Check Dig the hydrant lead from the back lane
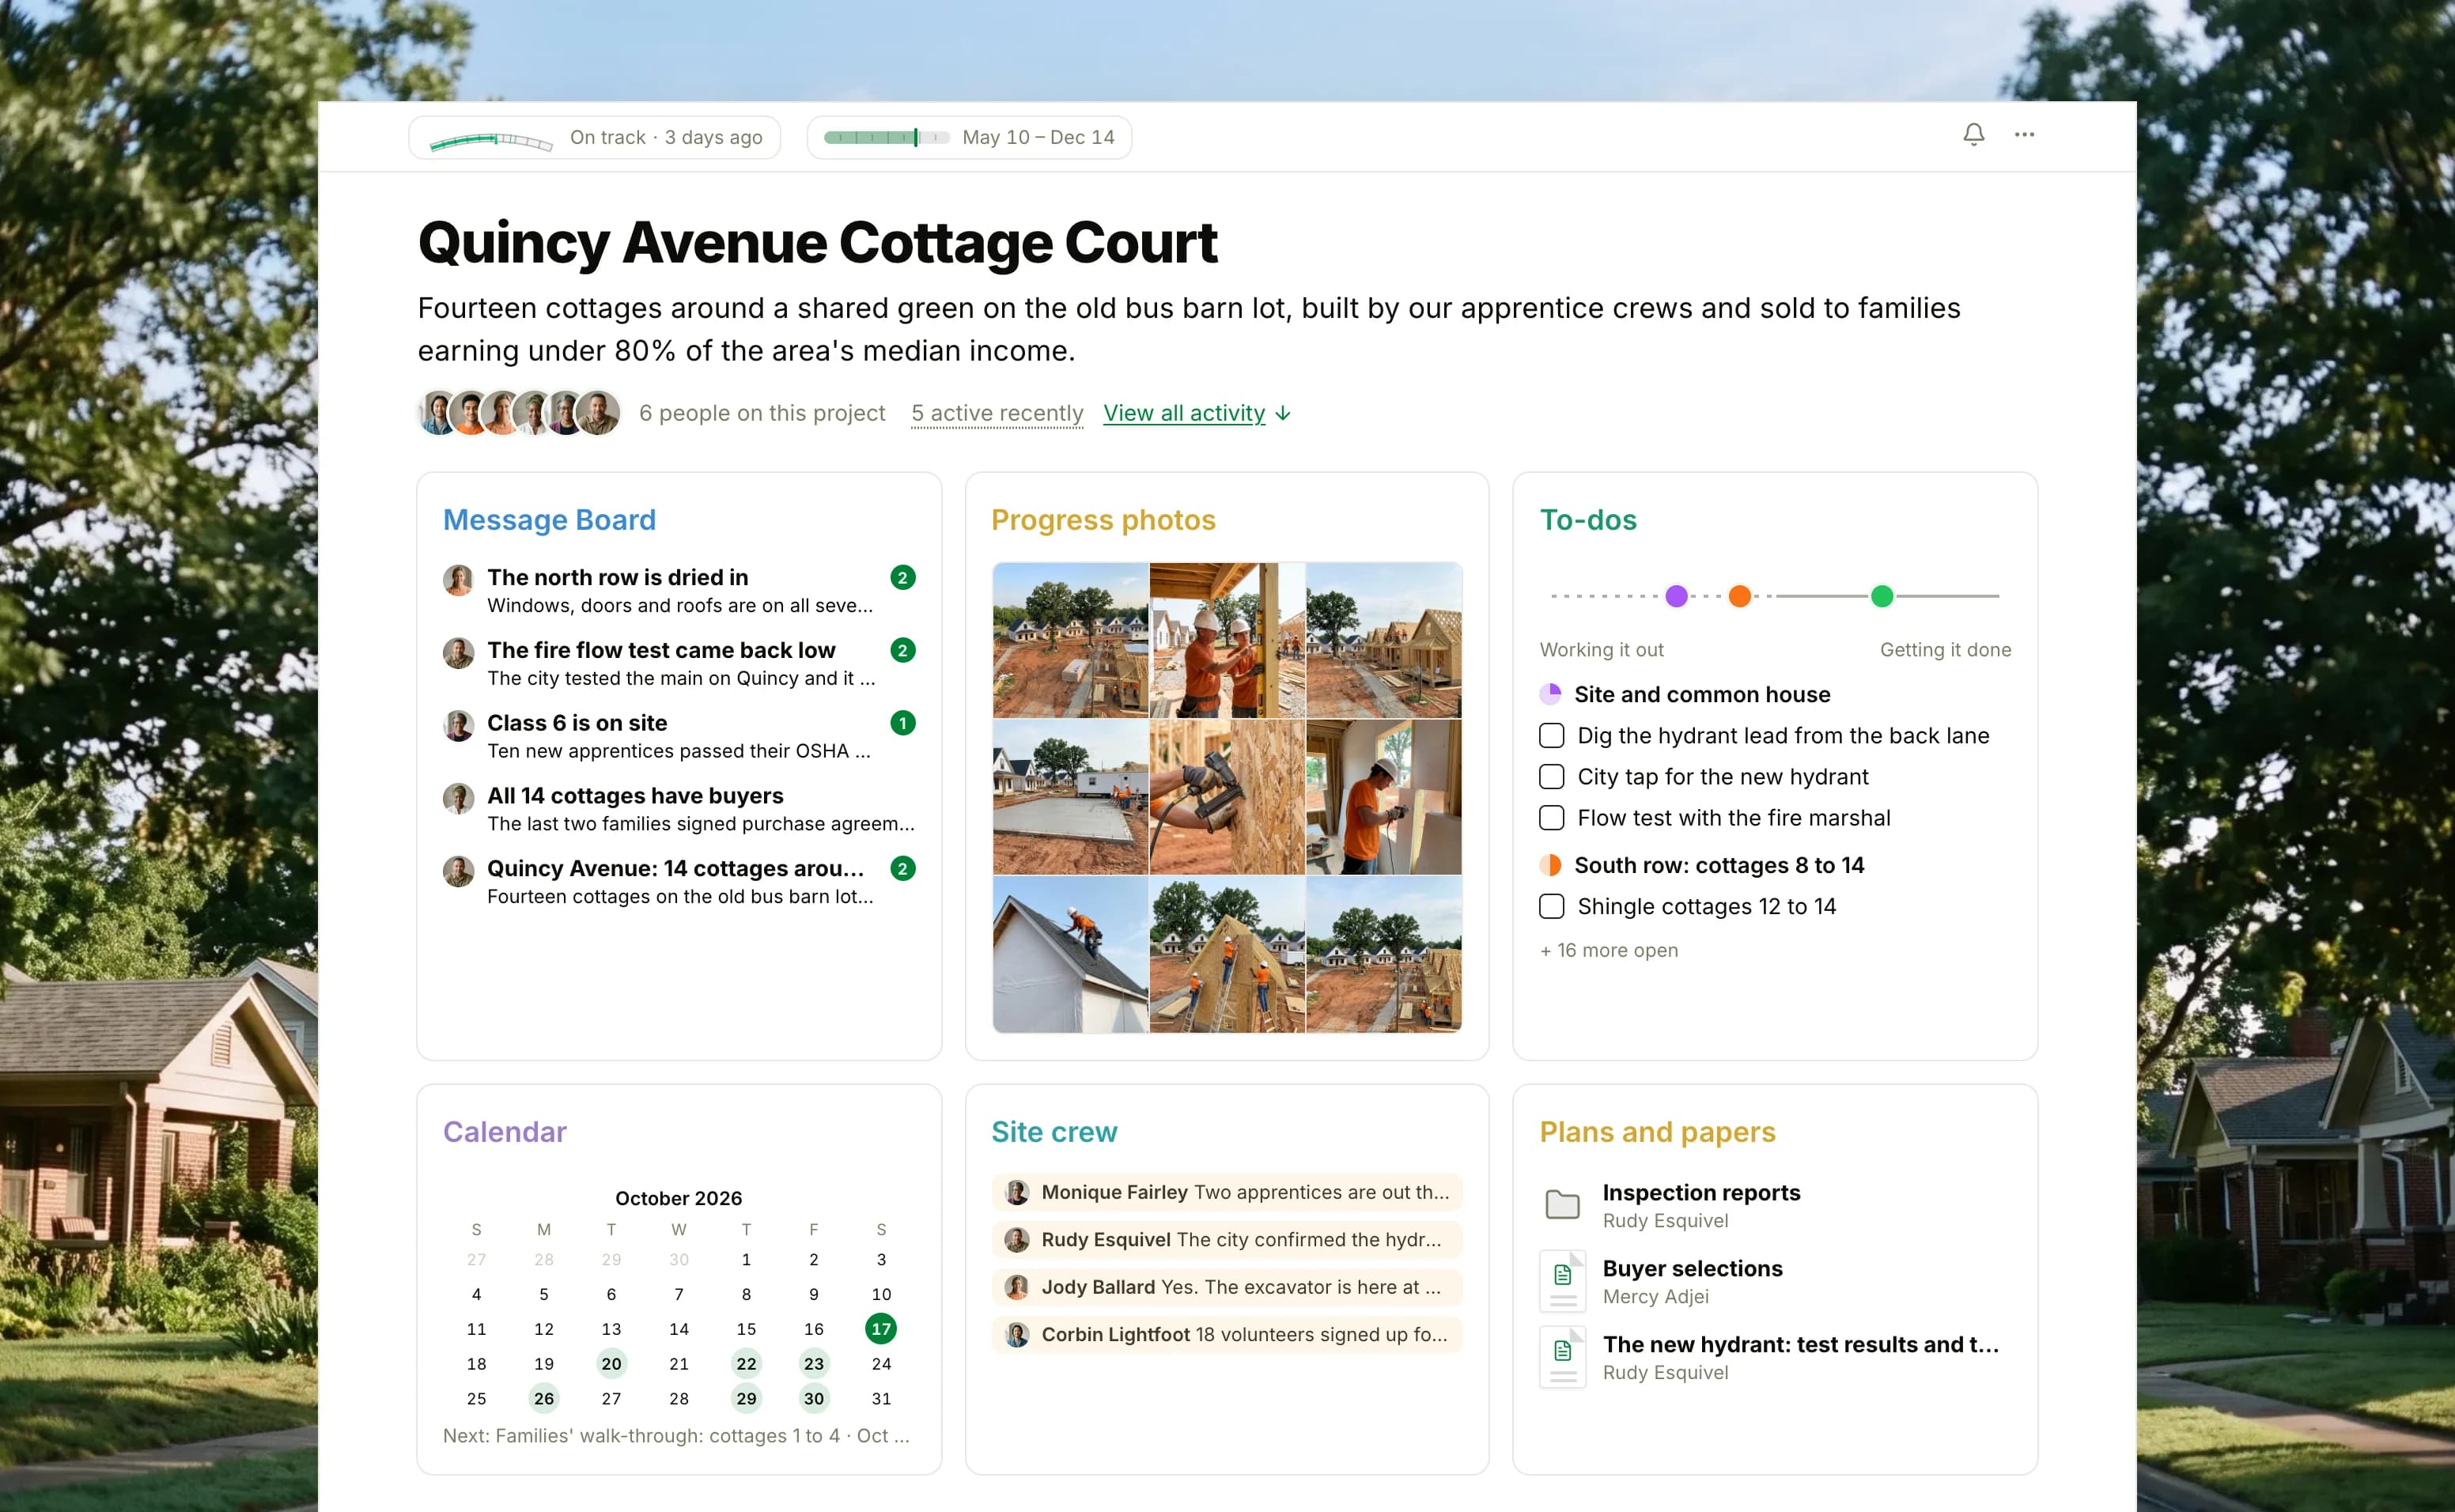The width and height of the screenshot is (2455, 1512). coord(1551,736)
